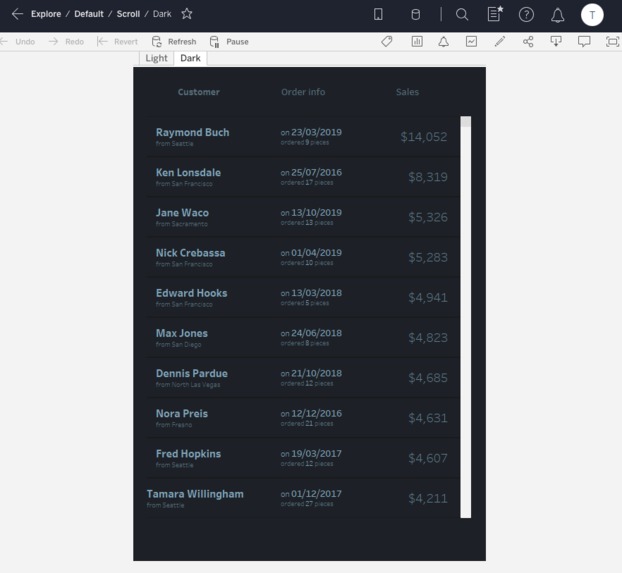
Task: Open Default in the breadcrumb
Action: click(89, 14)
